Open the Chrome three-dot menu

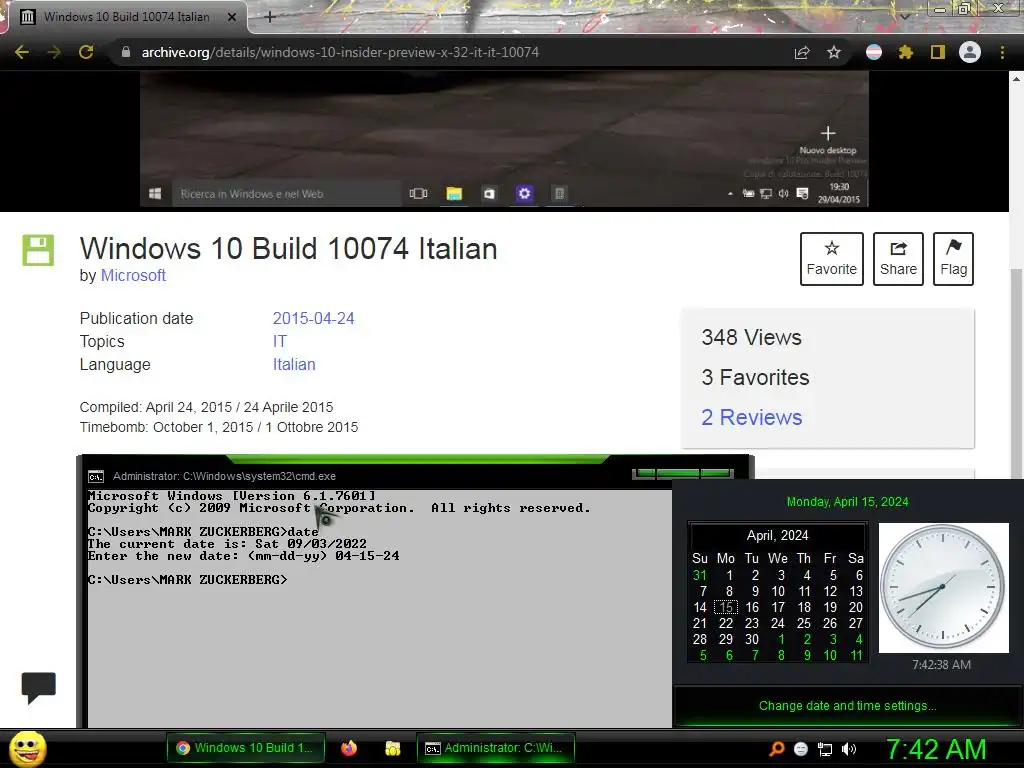[1002, 52]
